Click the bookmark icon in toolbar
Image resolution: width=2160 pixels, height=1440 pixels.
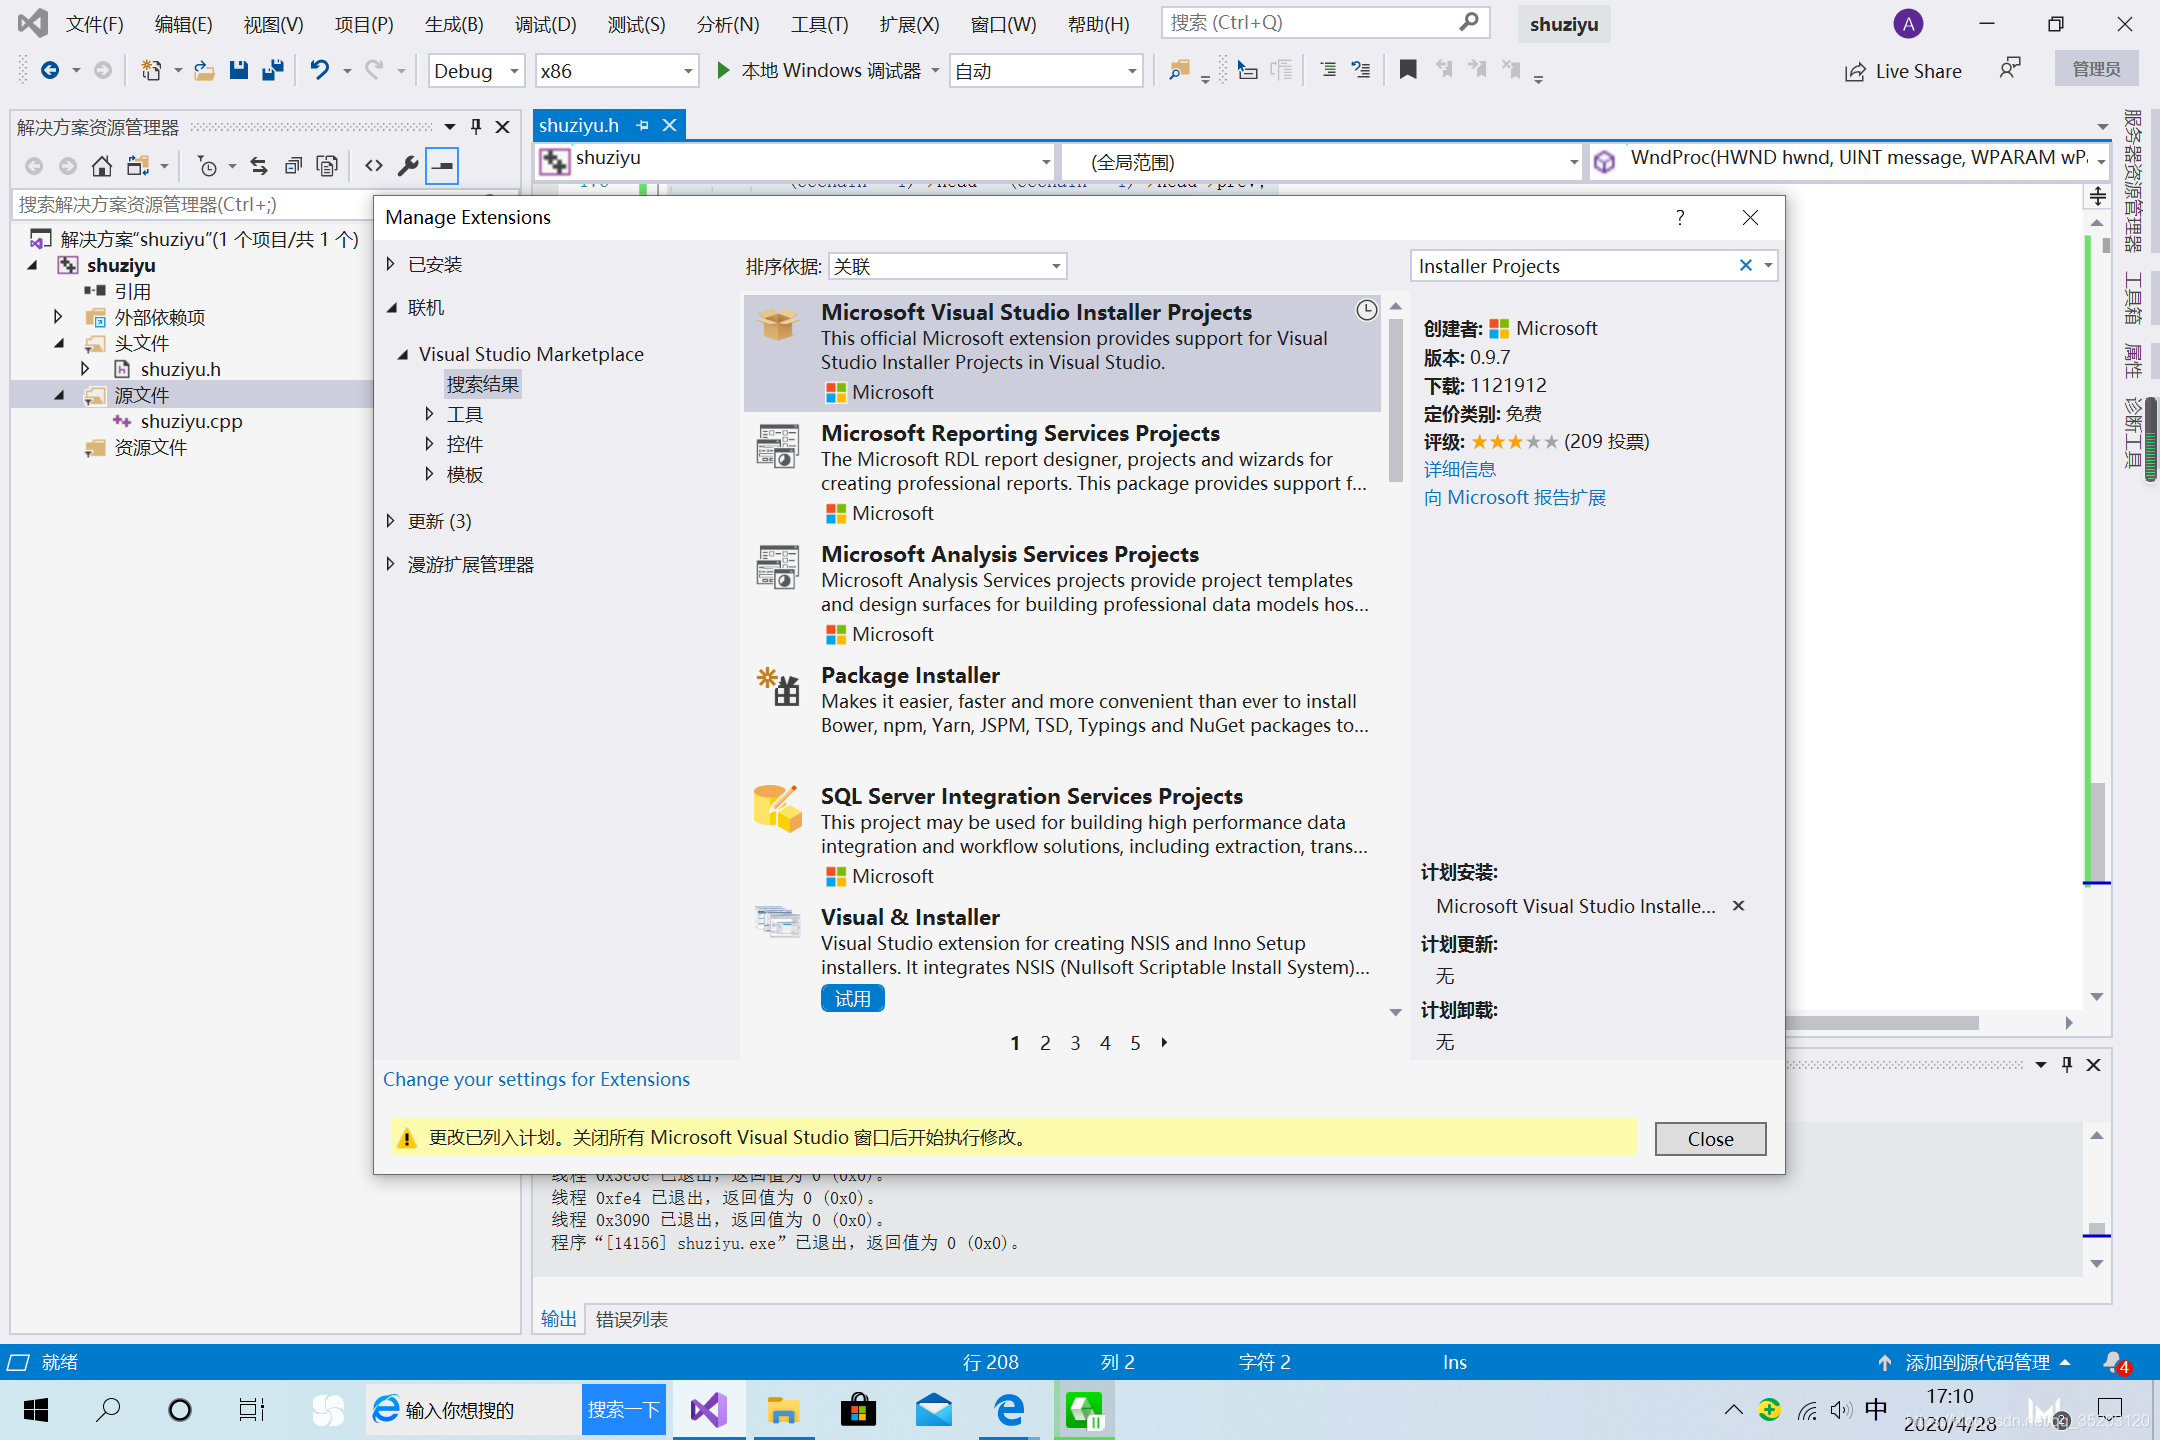click(x=1407, y=70)
